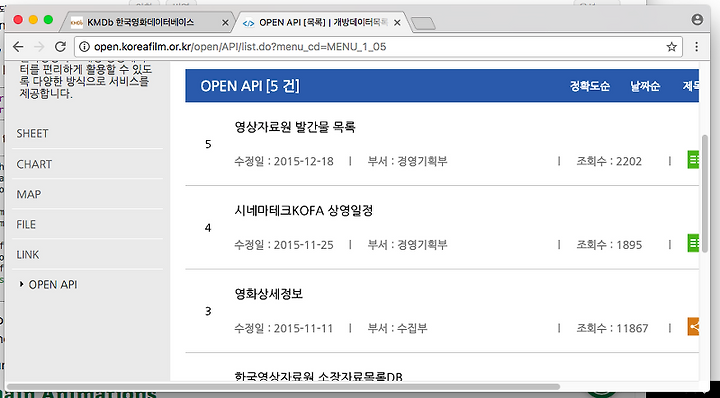Screen dimensions: 720x398
Task: Bookmark this page with the star icon
Action: click(x=671, y=46)
